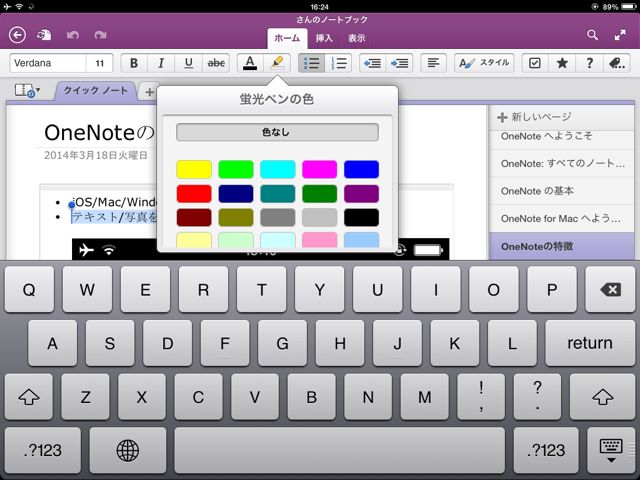The width and height of the screenshot is (640, 480).
Task: Choose 色なし to remove highlight
Action: click(277, 132)
